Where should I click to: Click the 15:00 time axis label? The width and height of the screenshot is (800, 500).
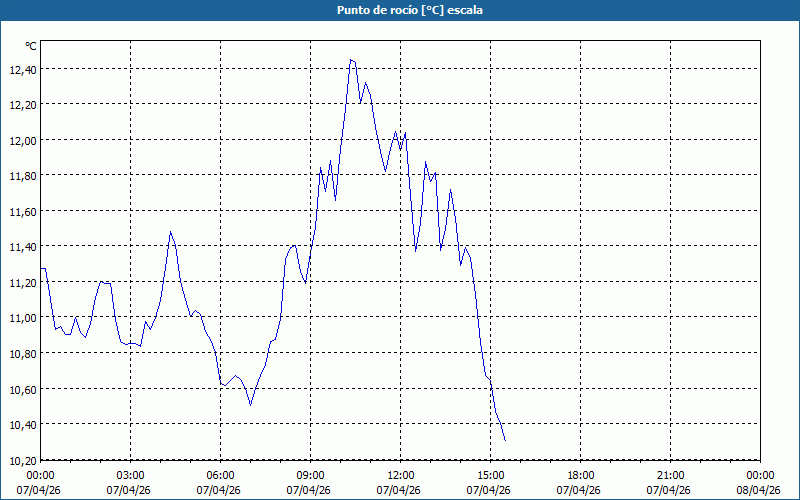[x=491, y=475]
